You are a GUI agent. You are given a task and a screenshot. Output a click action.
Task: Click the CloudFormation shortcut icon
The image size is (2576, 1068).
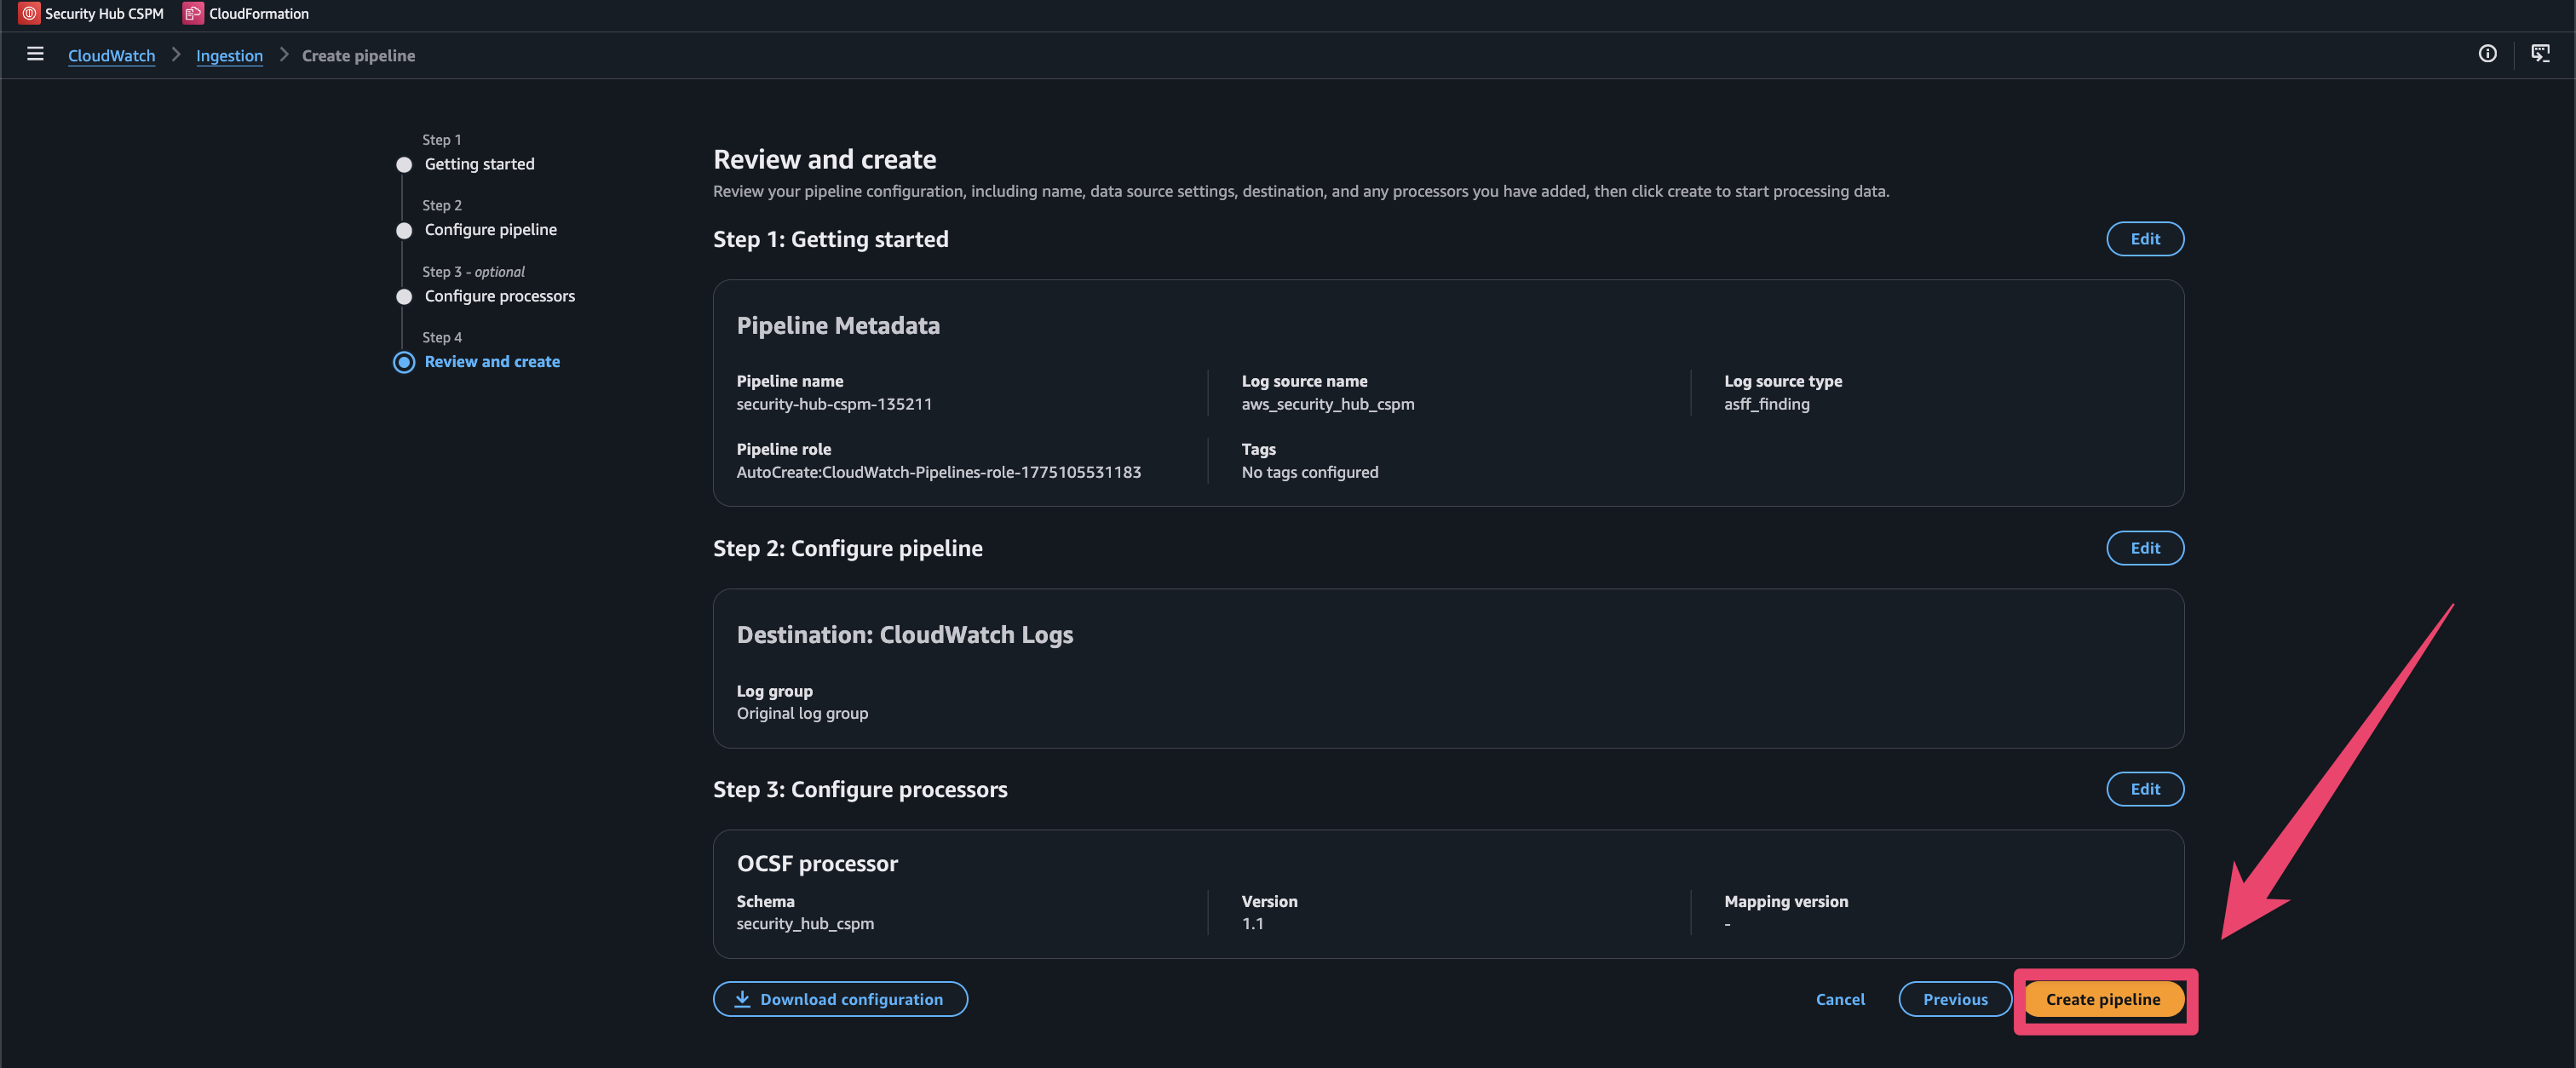click(193, 13)
